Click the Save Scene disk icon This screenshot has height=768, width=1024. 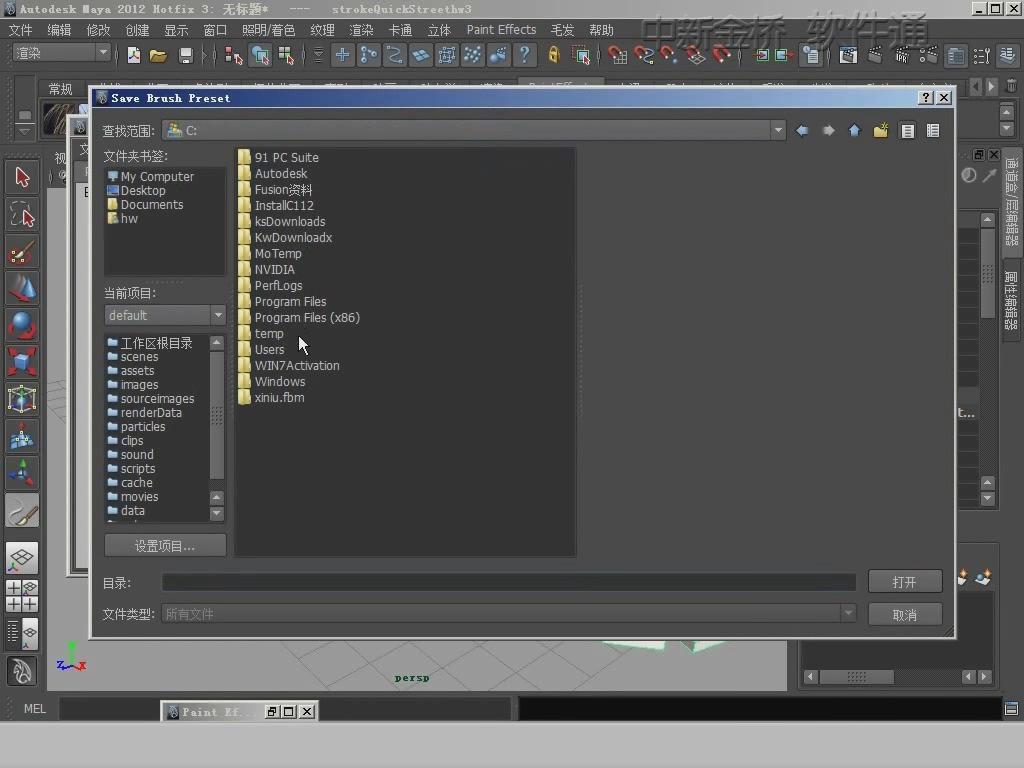185,56
